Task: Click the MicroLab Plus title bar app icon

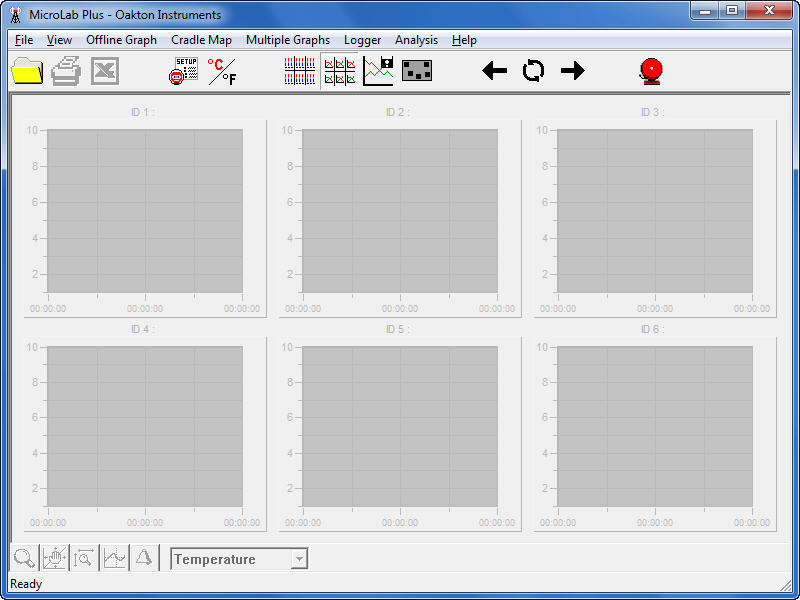Action: 16,15
